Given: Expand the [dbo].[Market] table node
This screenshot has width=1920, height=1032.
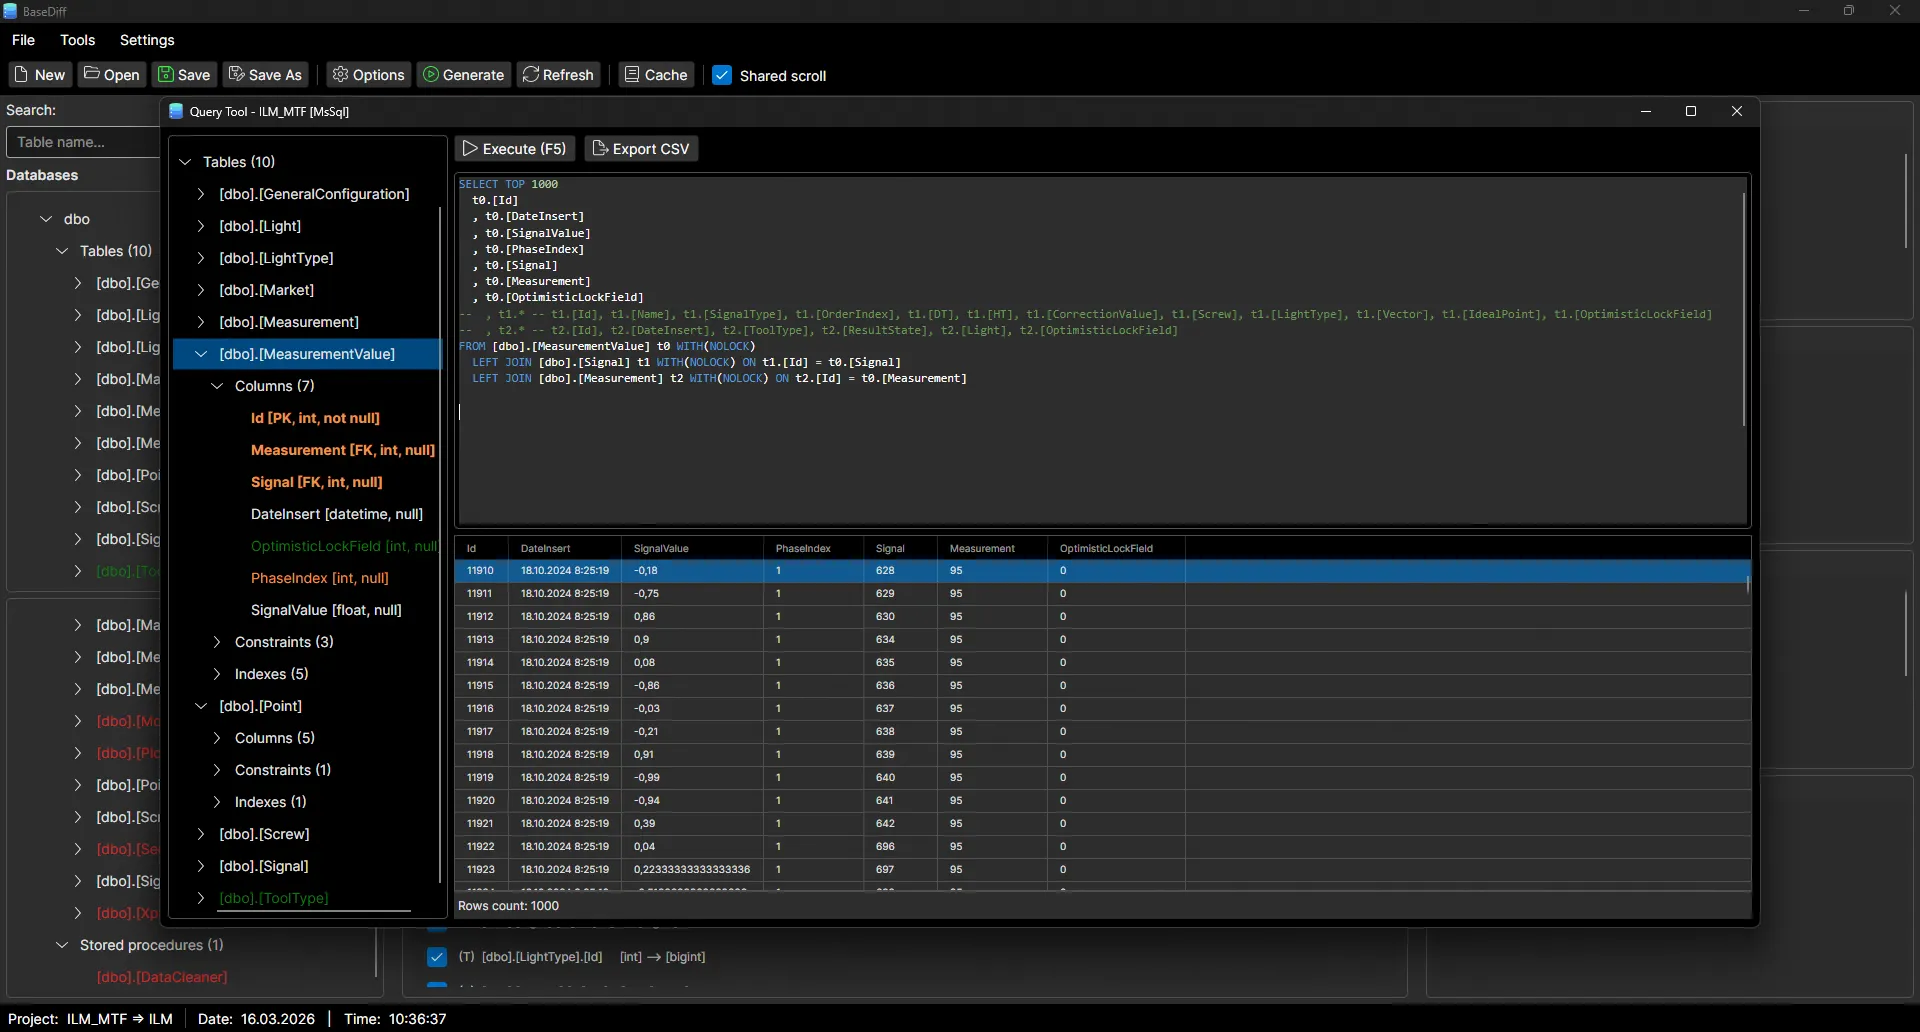Looking at the screenshot, I should pyautogui.click(x=200, y=290).
